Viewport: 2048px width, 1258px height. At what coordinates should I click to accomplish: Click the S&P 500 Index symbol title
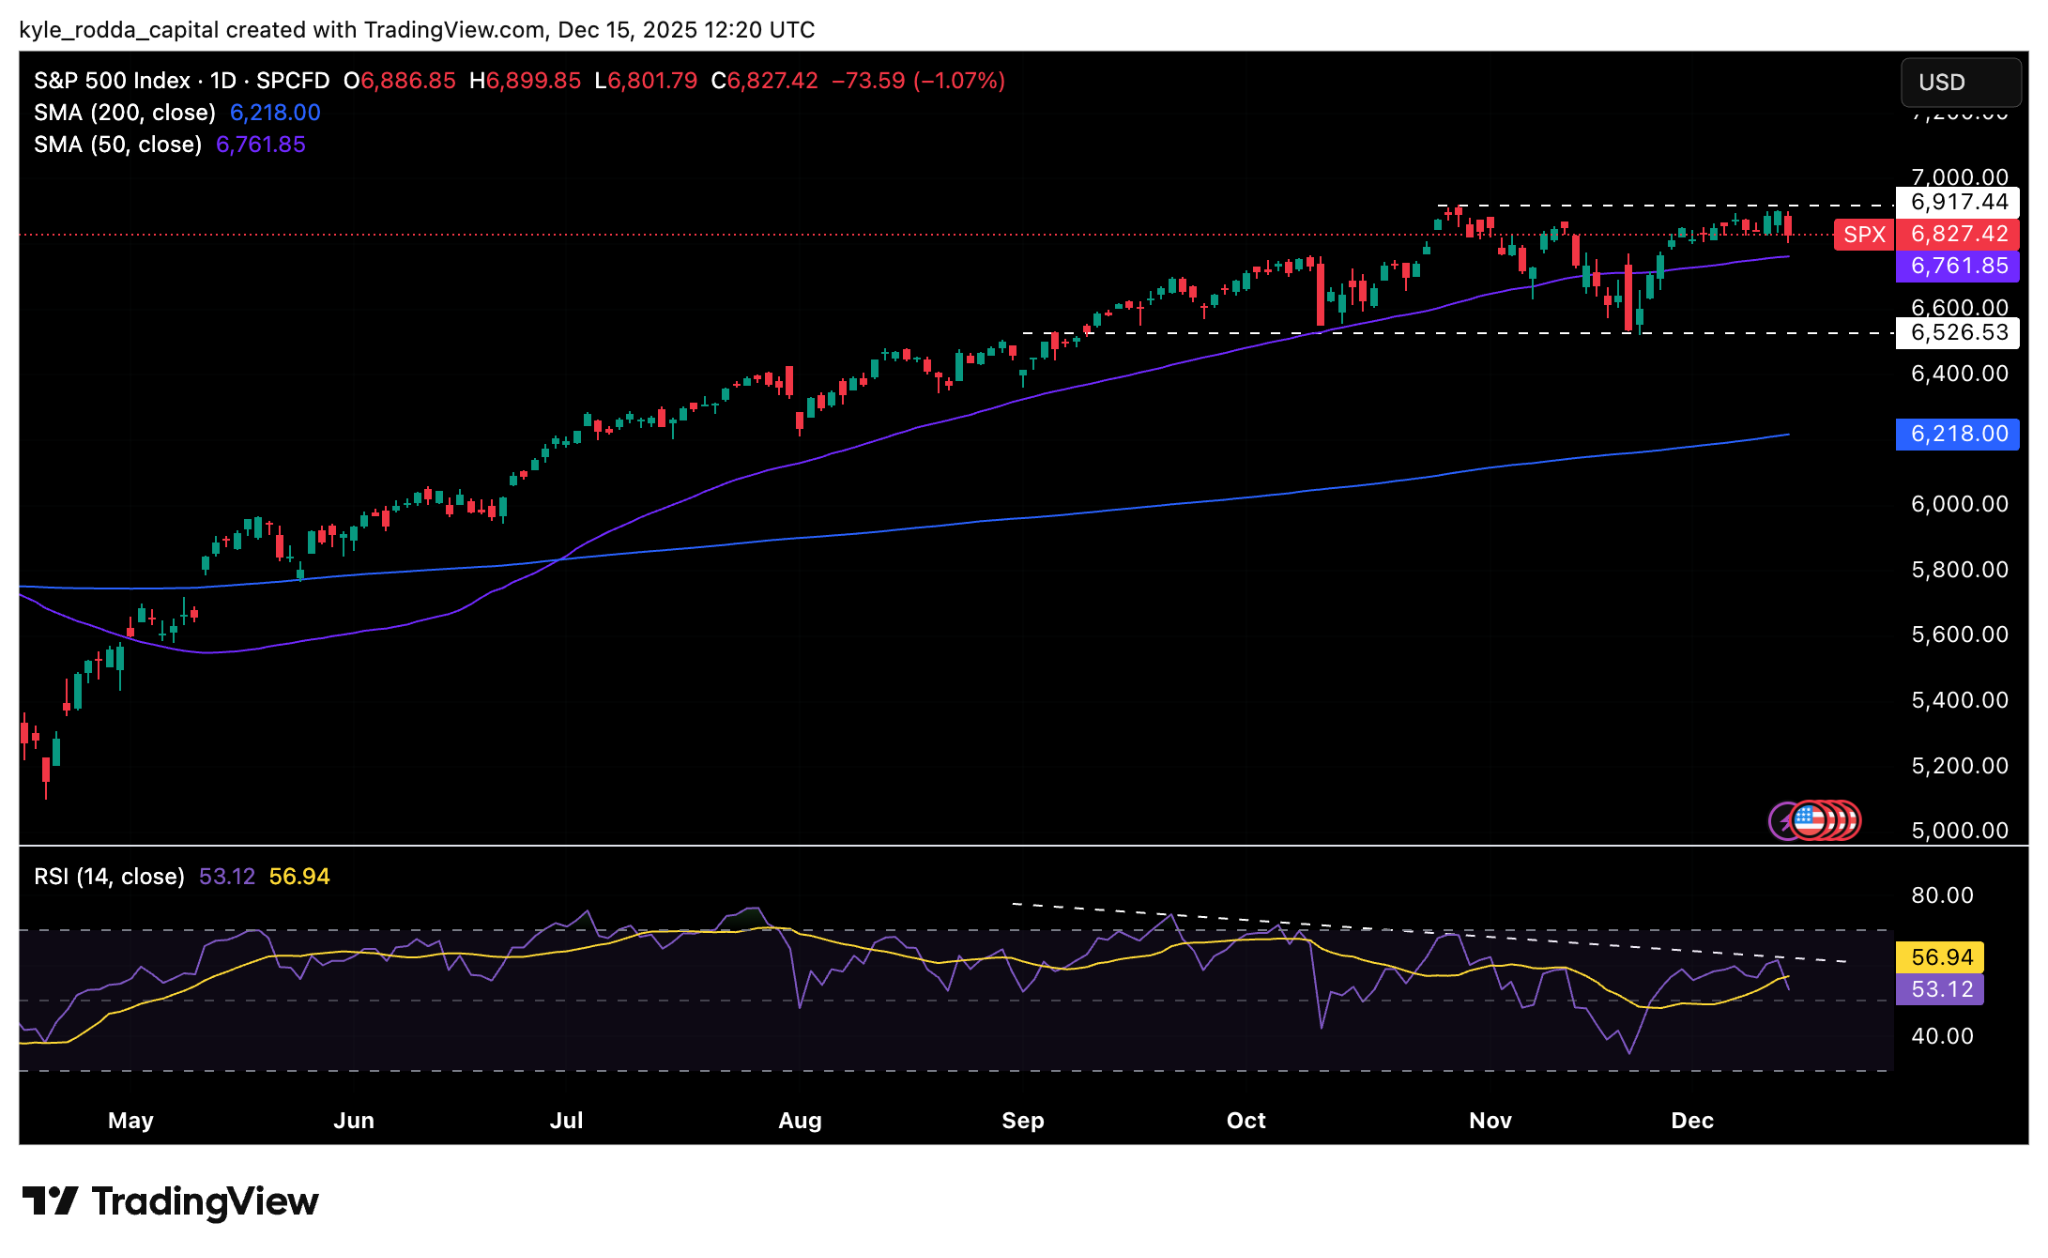[112, 80]
